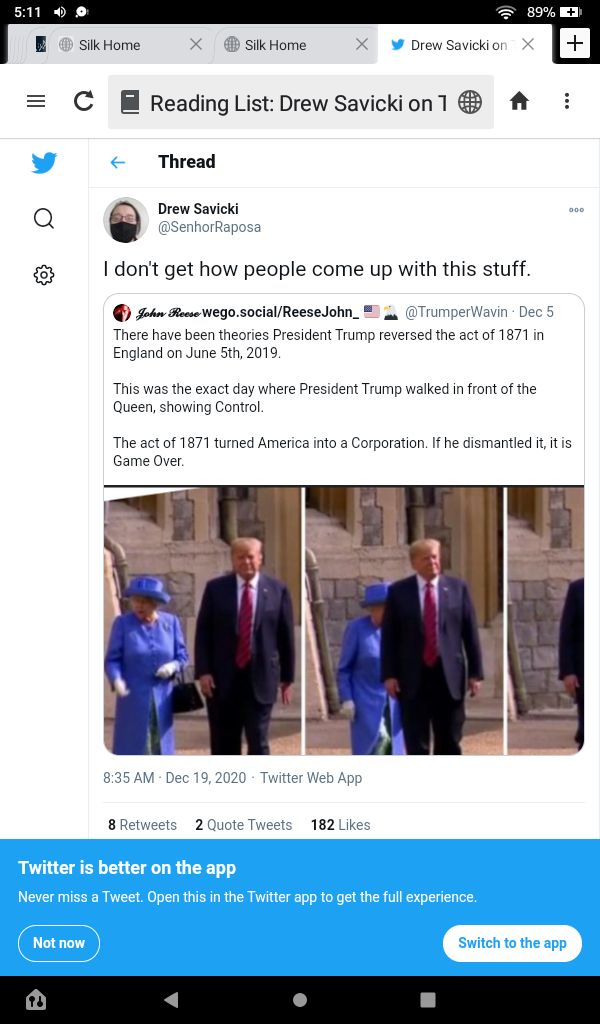Add a new browser tab
The width and height of the screenshot is (600, 1024).
click(574, 43)
